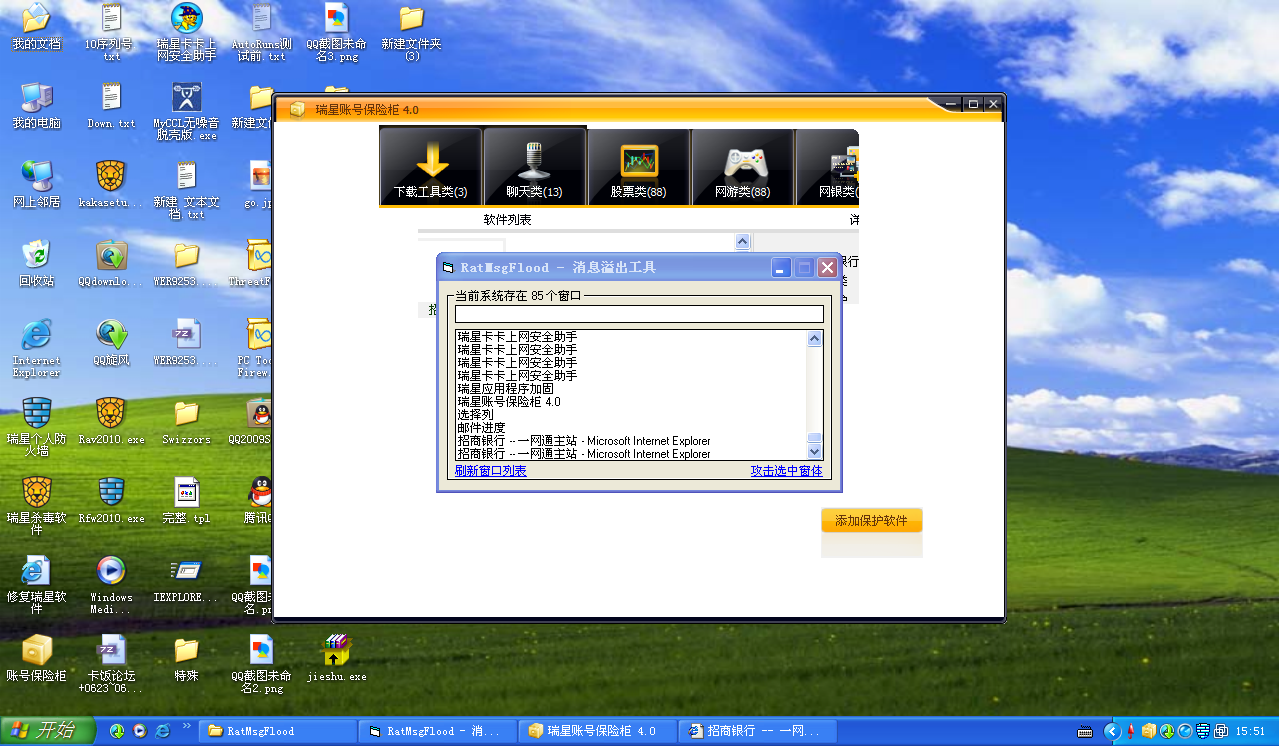
Task: Select the 账号保险柜 desktop icon
Action: (x=36, y=657)
